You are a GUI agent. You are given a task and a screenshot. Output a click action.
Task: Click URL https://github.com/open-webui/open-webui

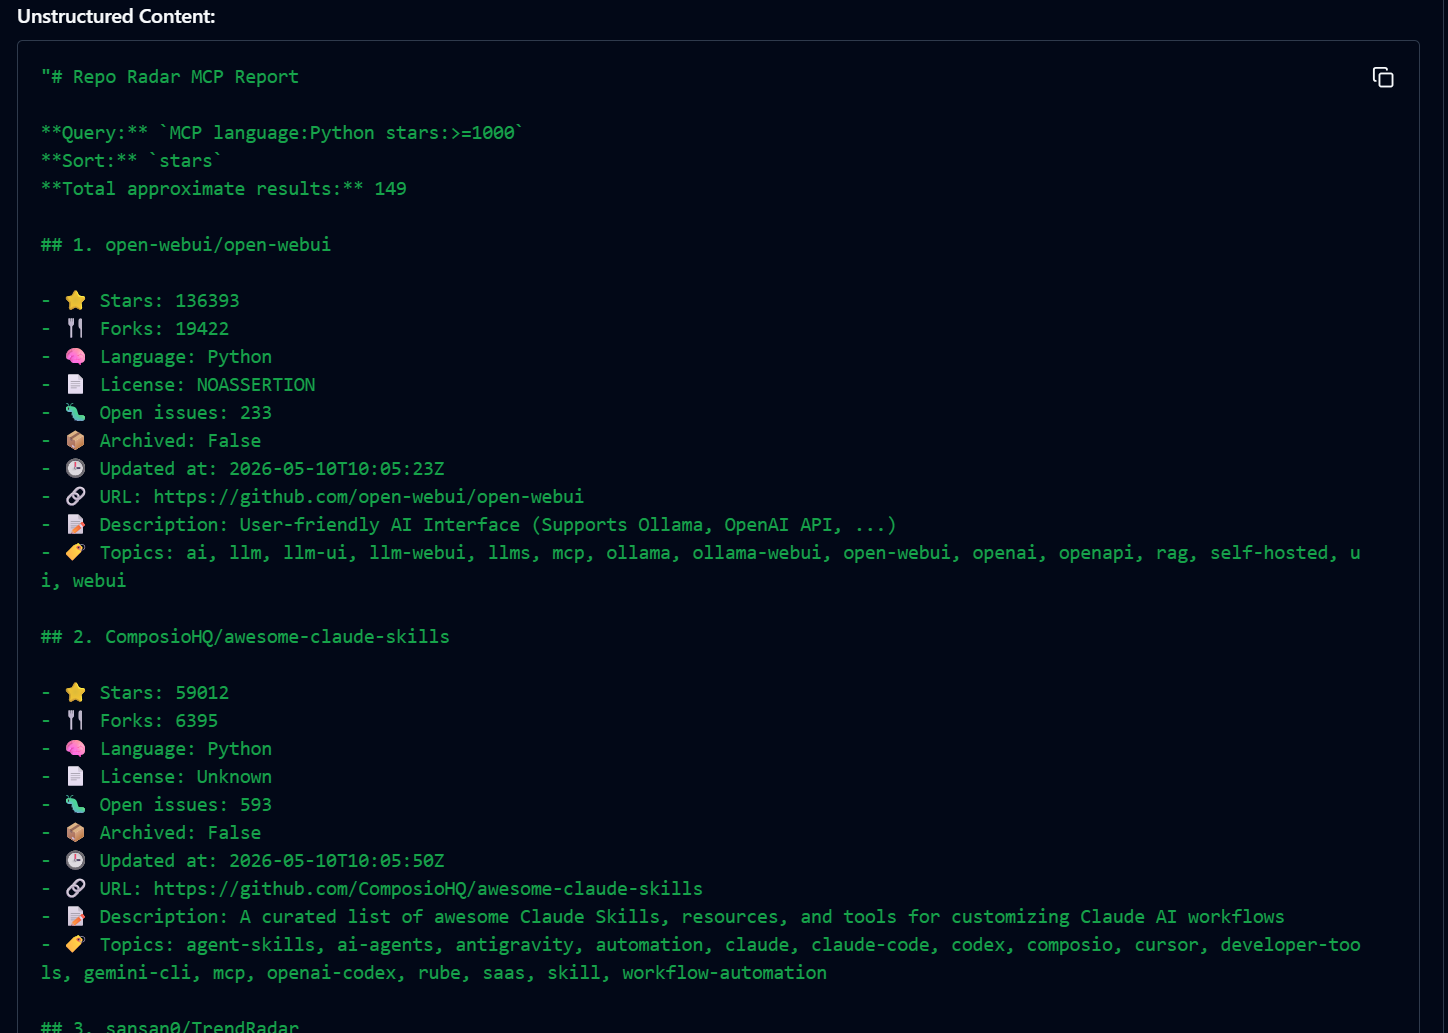(369, 497)
